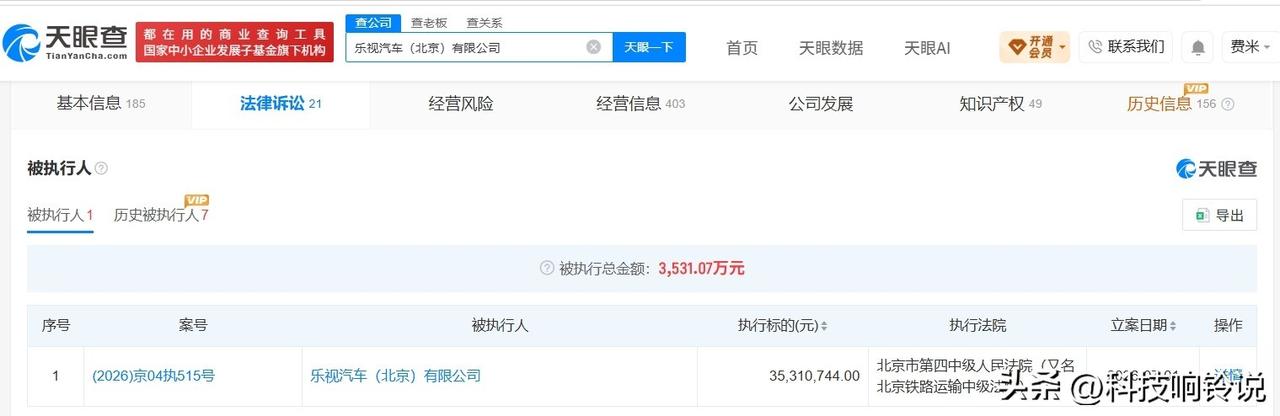Screen dimensions: 1280x416
Task: Click the 被执行人 column header
Action: point(500,326)
